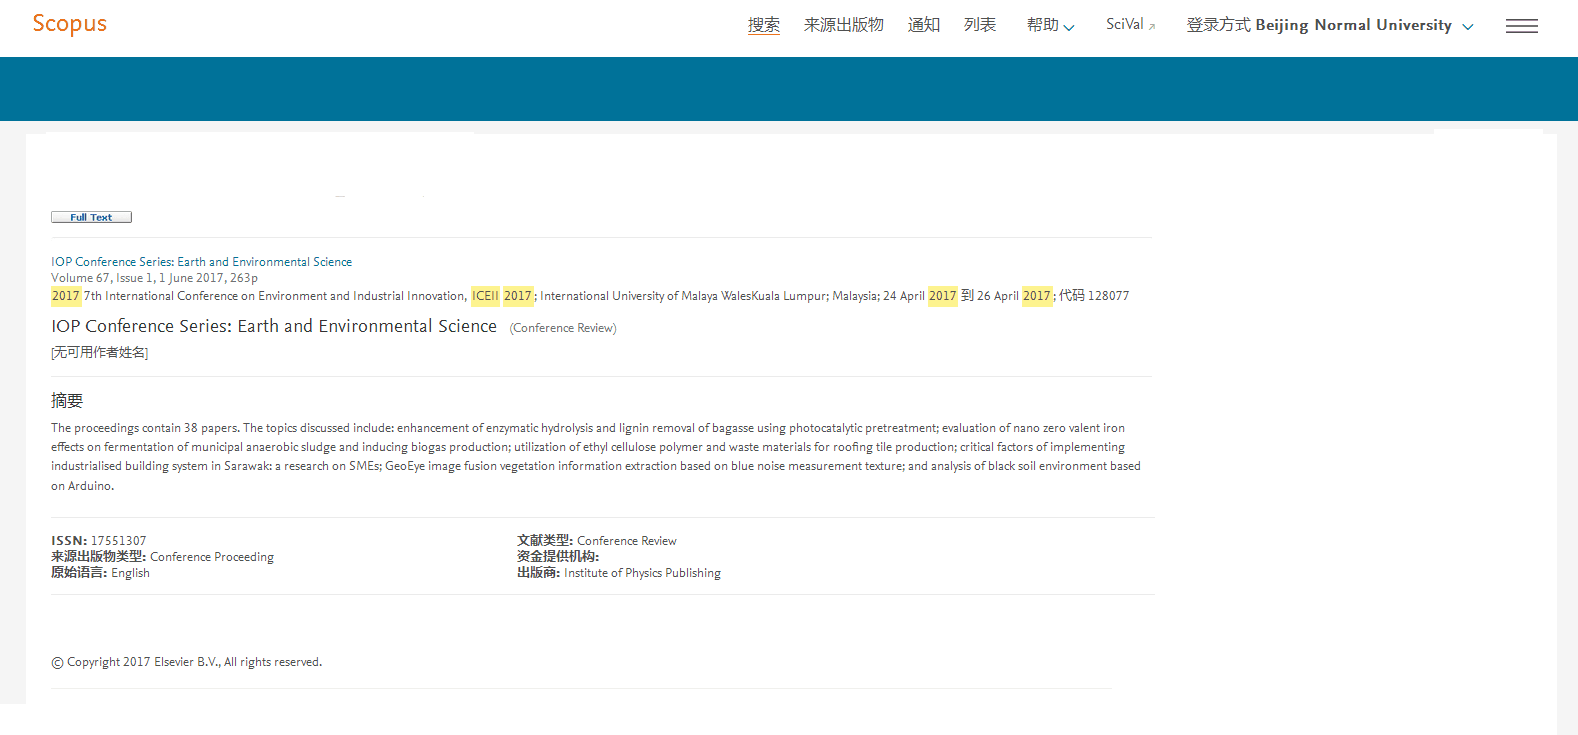The width and height of the screenshot is (1578, 735).
Task: Open the hamburger menu icon
Action: click(1521, 26)
